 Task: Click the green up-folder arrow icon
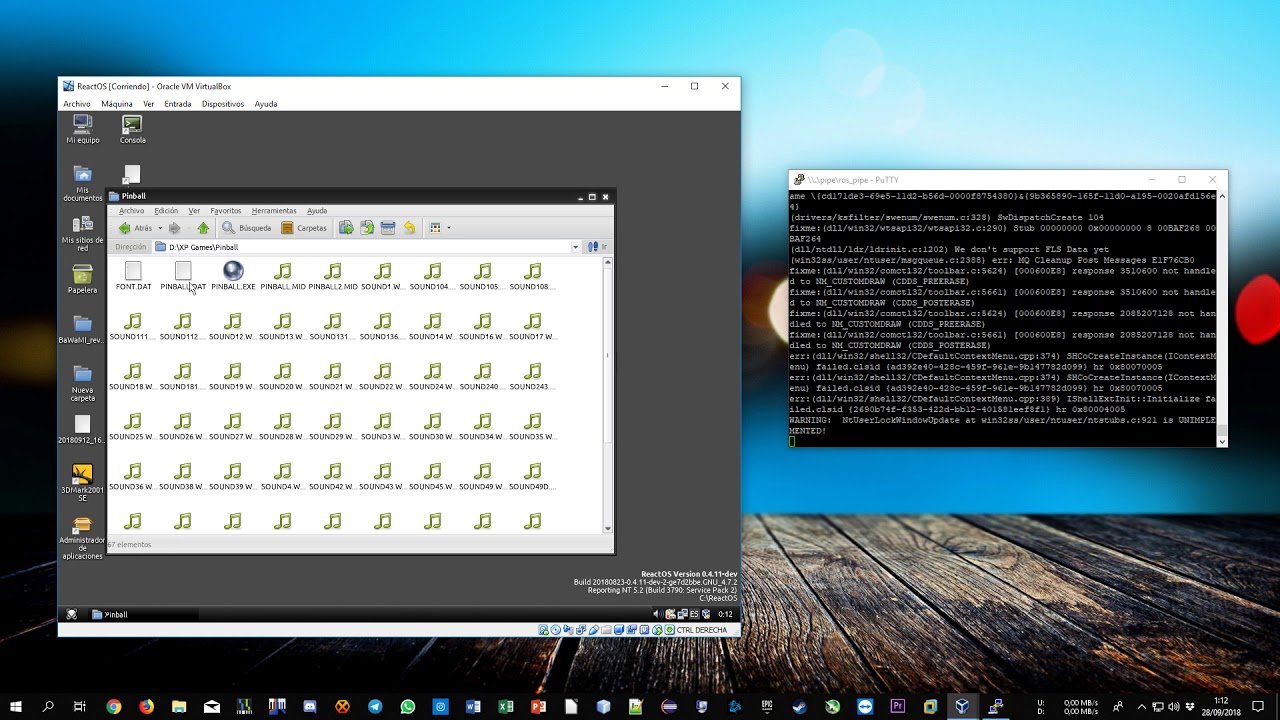pos(203,228)
